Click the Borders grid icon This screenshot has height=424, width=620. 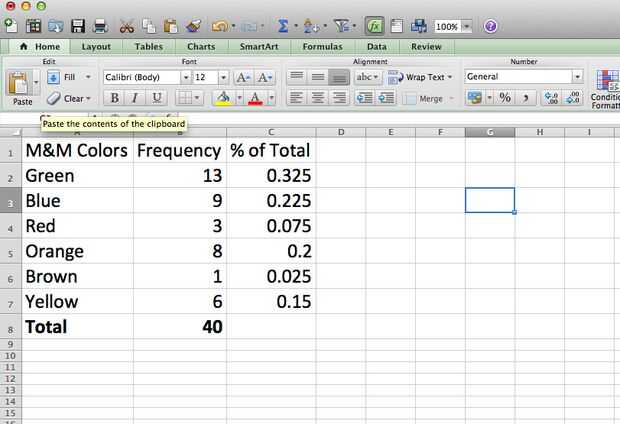185,98
